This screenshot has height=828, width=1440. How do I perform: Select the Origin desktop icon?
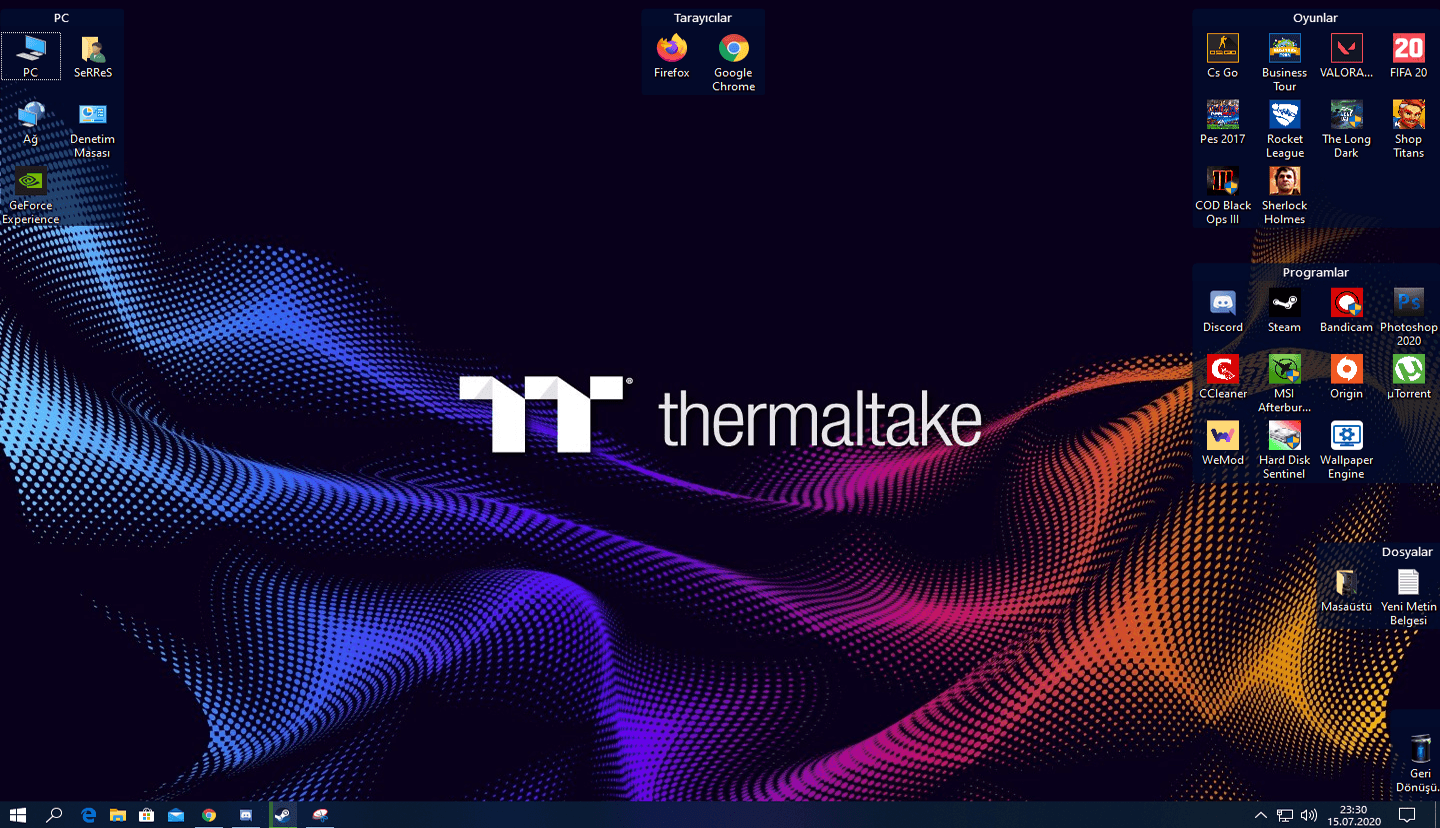tap(1347, 377)
